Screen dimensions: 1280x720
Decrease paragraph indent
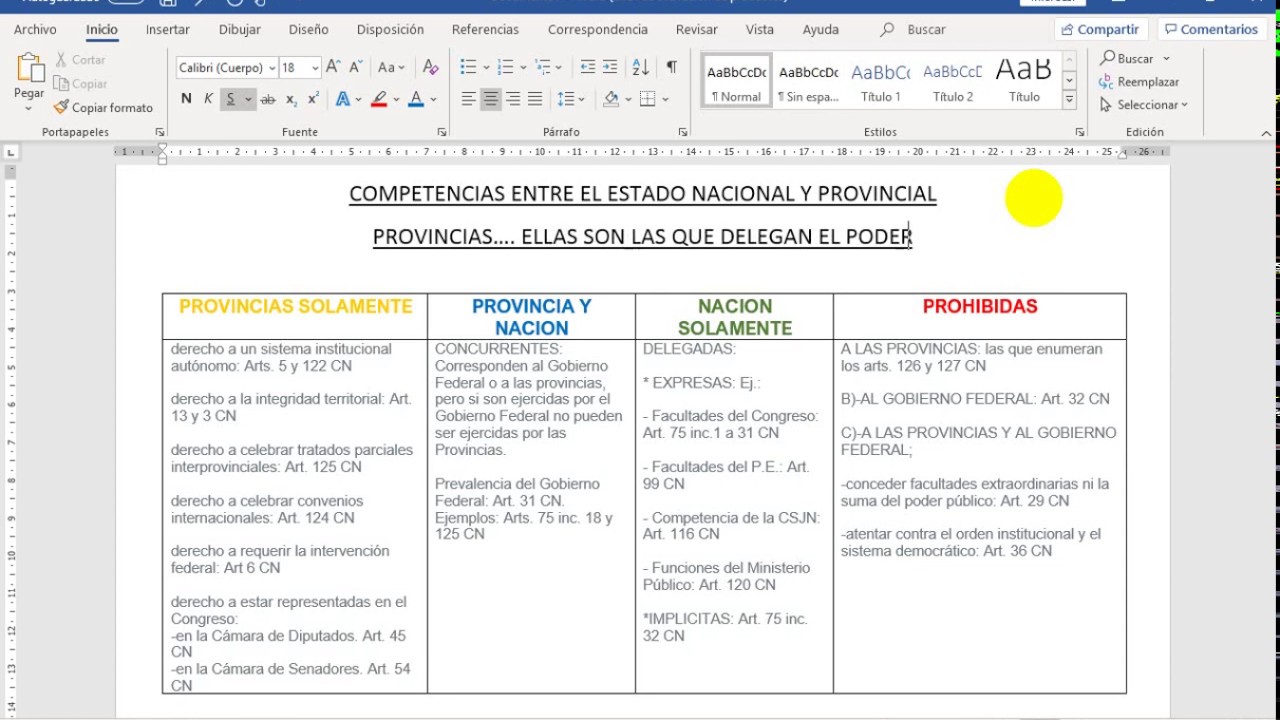tap(588, 67)
